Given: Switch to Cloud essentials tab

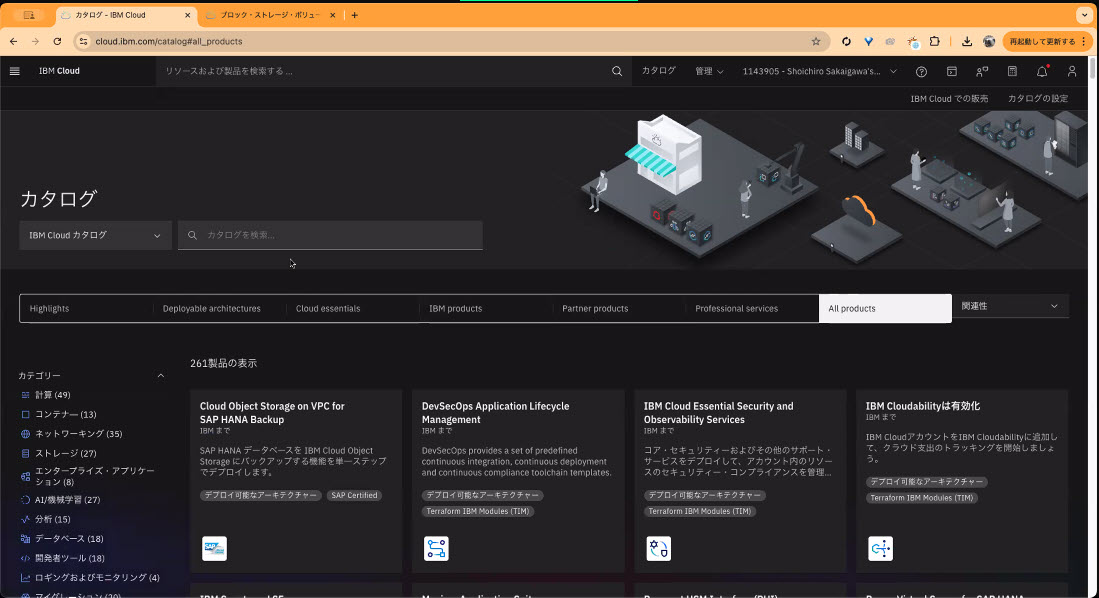Looking at the screenshot, I should pyautogui.click(x=353, y=308).
